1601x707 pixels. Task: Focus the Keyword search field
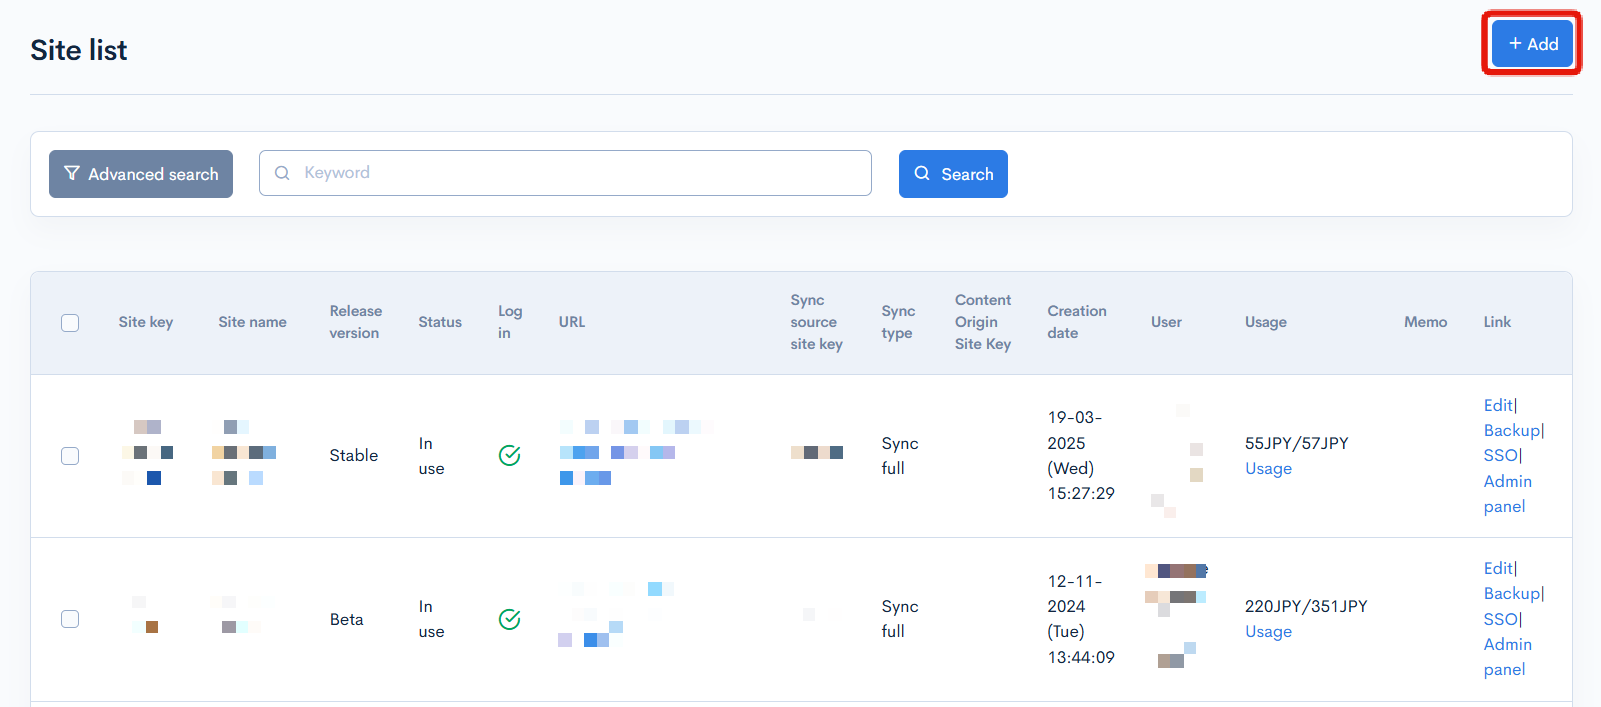coord(580,173)
